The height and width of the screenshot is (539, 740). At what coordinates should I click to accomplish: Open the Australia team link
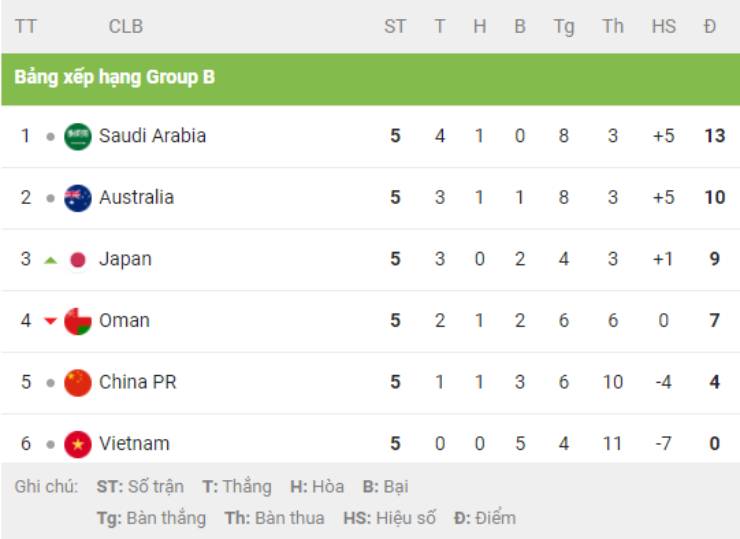[x=136, y=197]
